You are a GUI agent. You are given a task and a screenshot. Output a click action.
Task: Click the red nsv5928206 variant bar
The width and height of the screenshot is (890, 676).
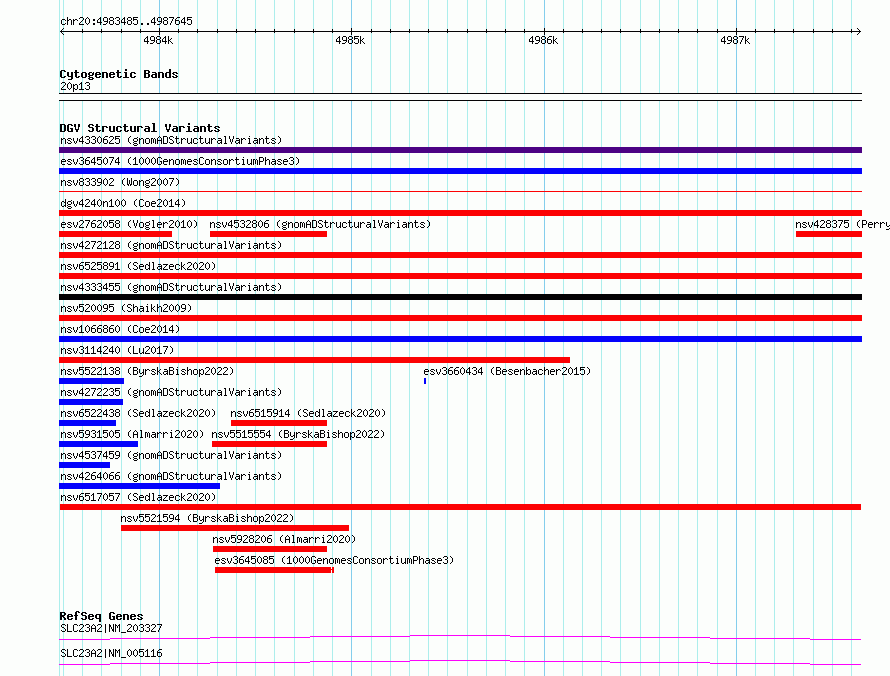pyautogui.click(x=270, y=549)
